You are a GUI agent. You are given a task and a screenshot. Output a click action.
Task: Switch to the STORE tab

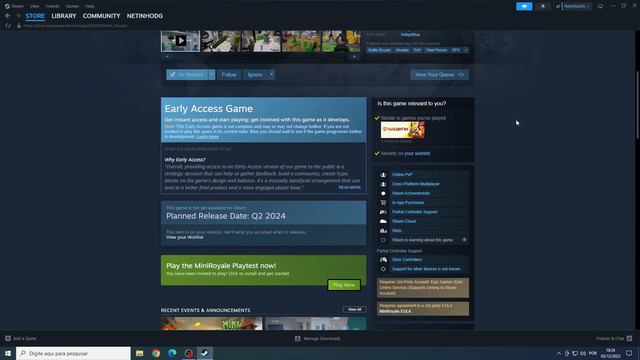point(35,16)
